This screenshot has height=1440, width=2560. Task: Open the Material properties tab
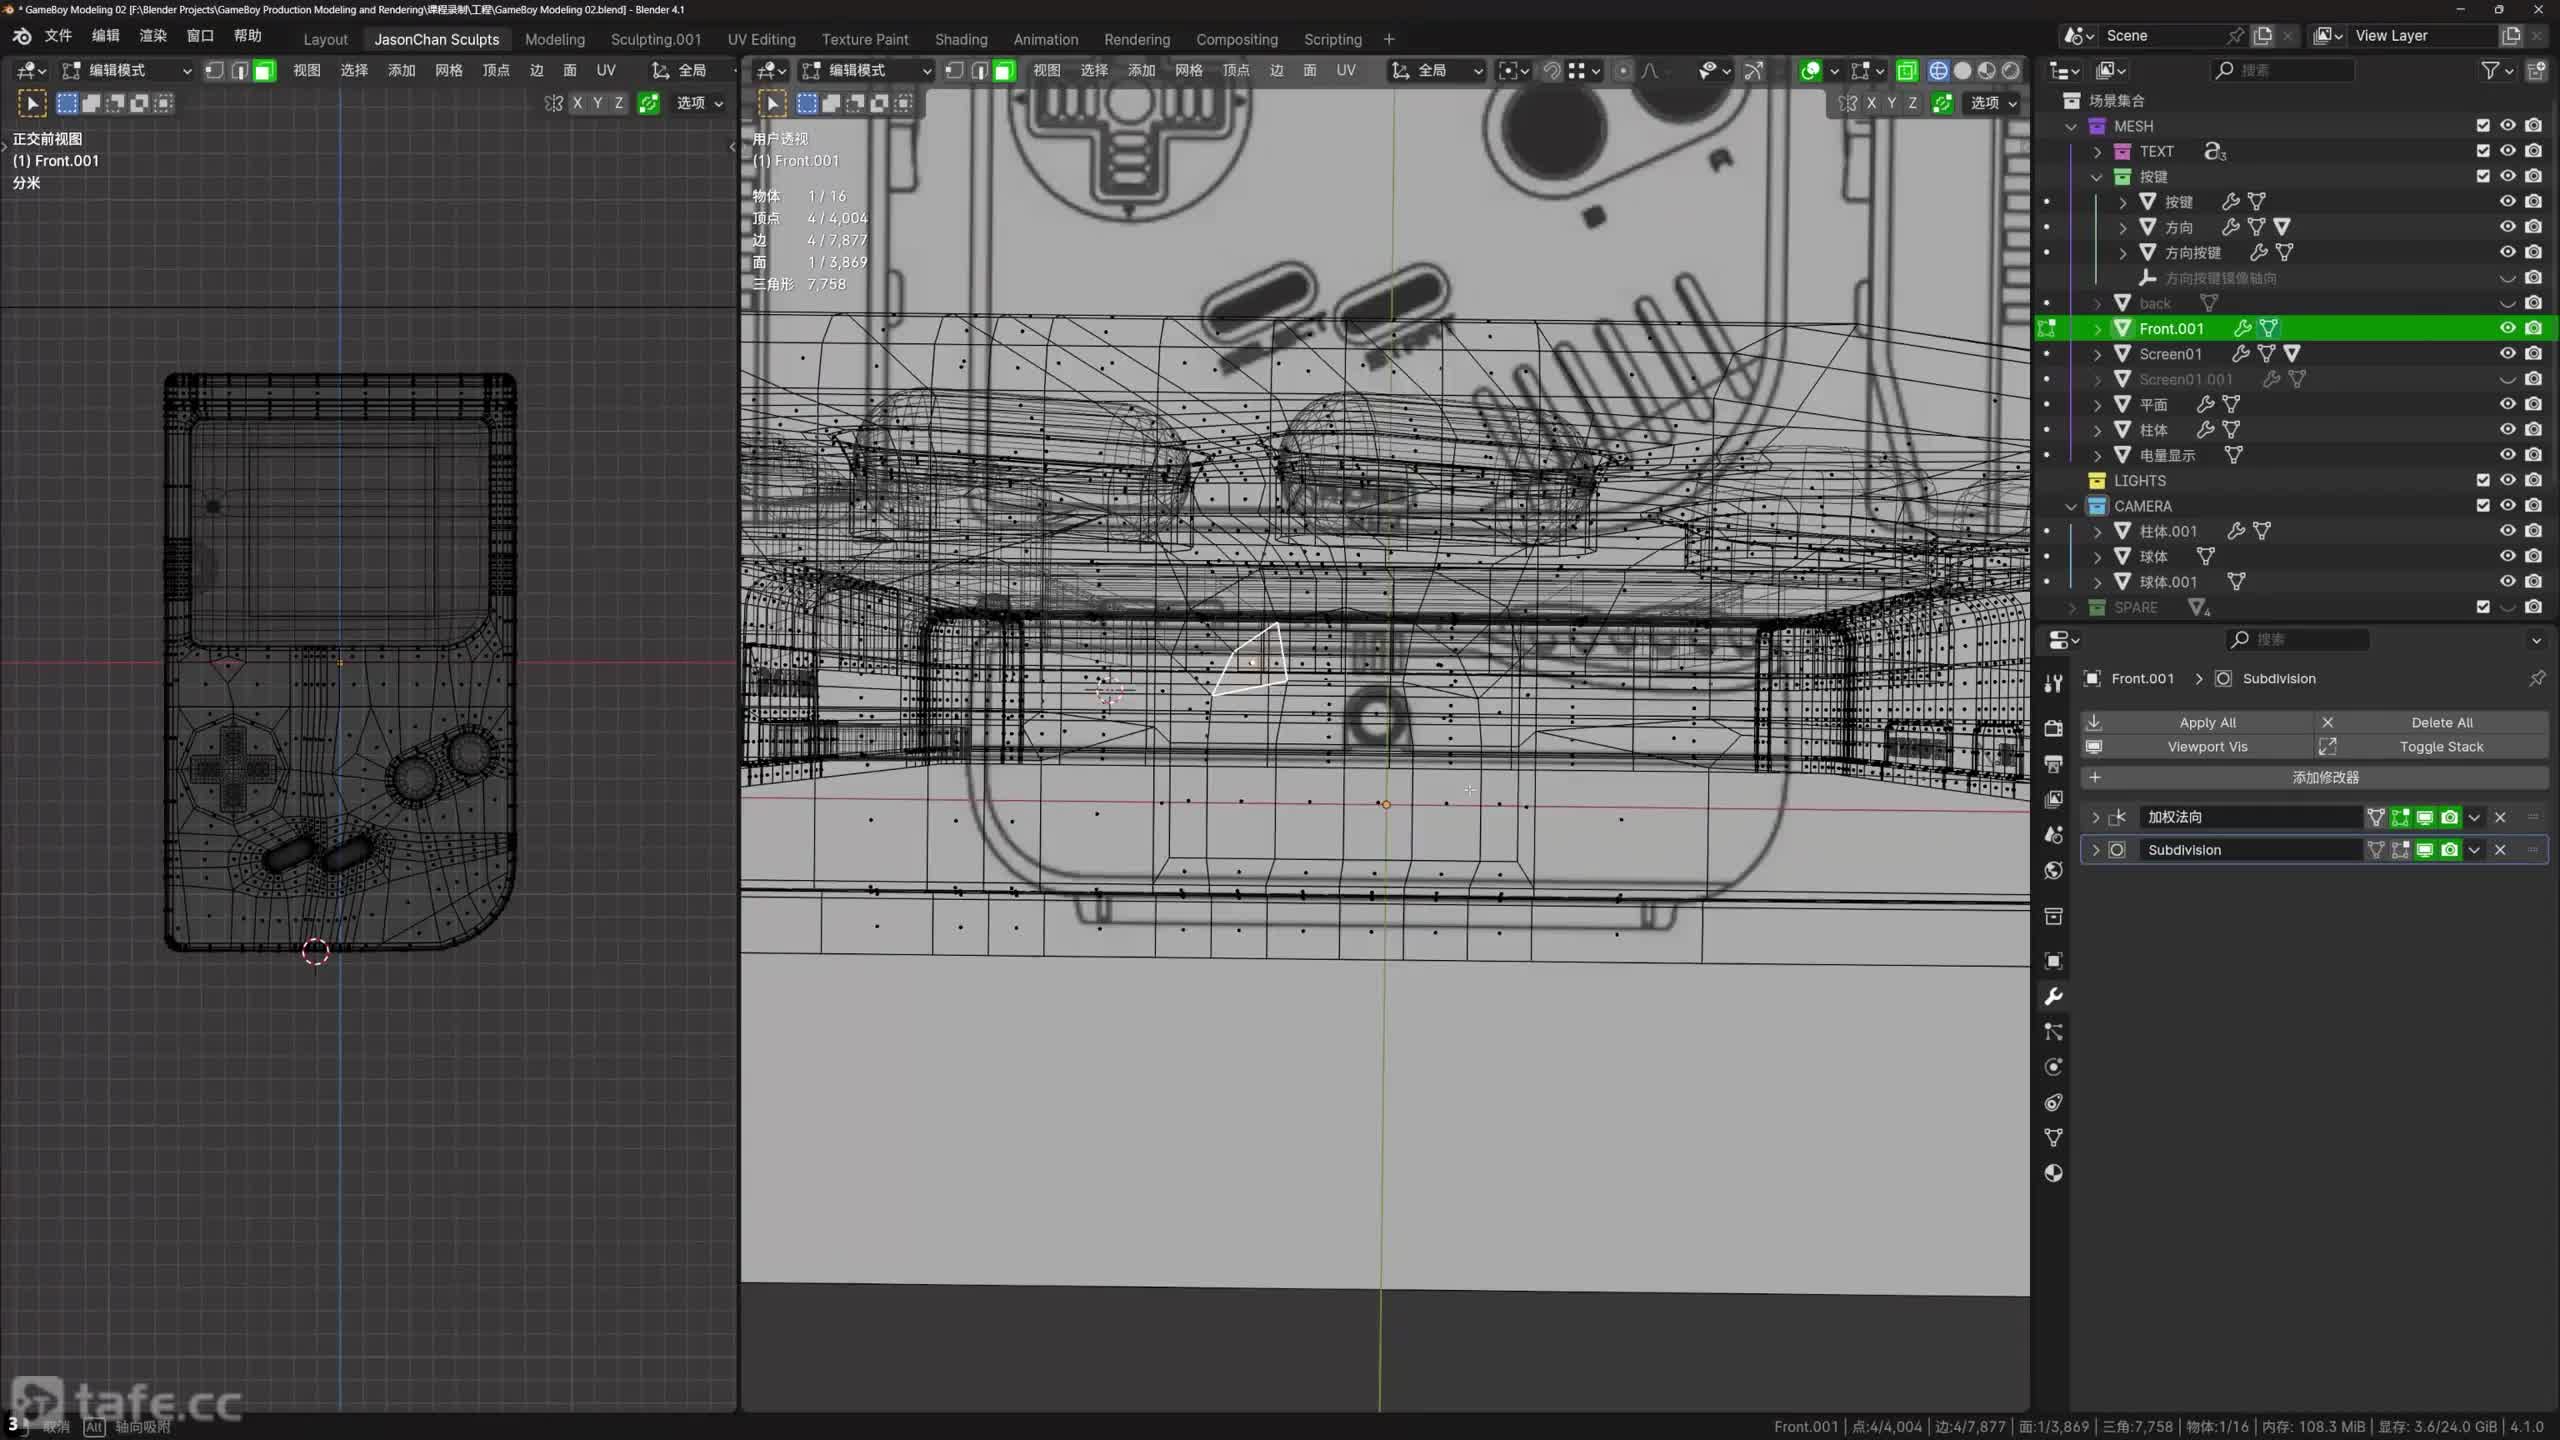(x=2053, y=1173)
